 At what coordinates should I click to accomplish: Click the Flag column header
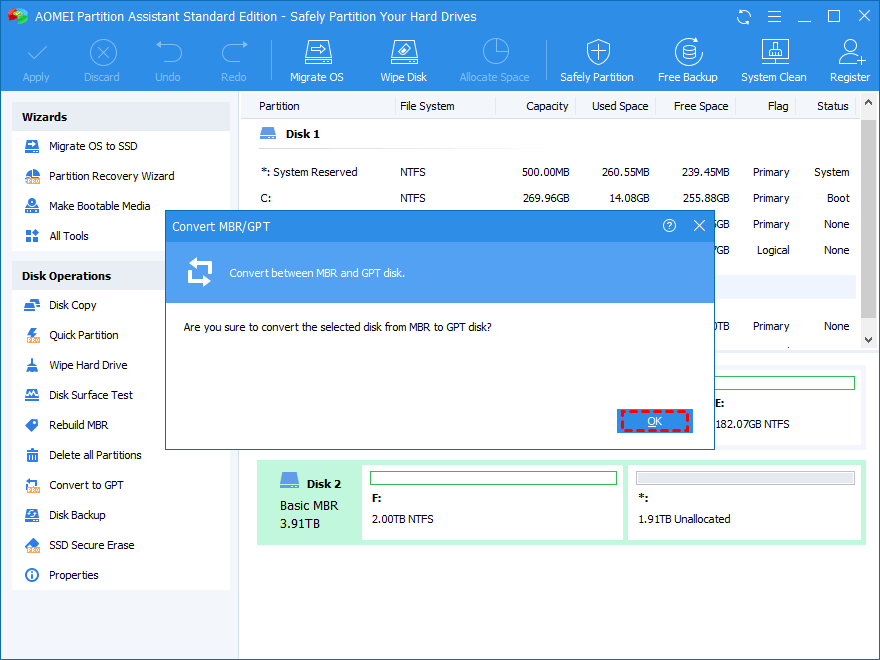778,106
